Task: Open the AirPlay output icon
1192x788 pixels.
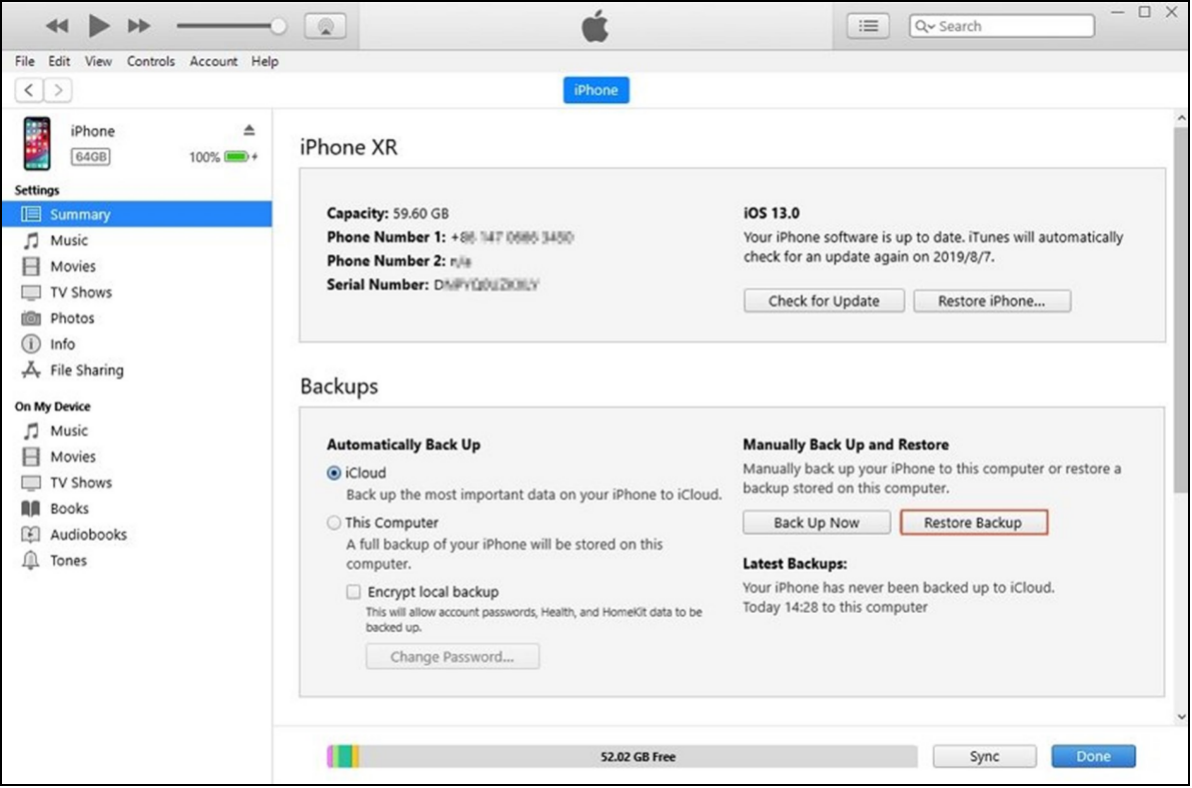Action: point(324,27)
